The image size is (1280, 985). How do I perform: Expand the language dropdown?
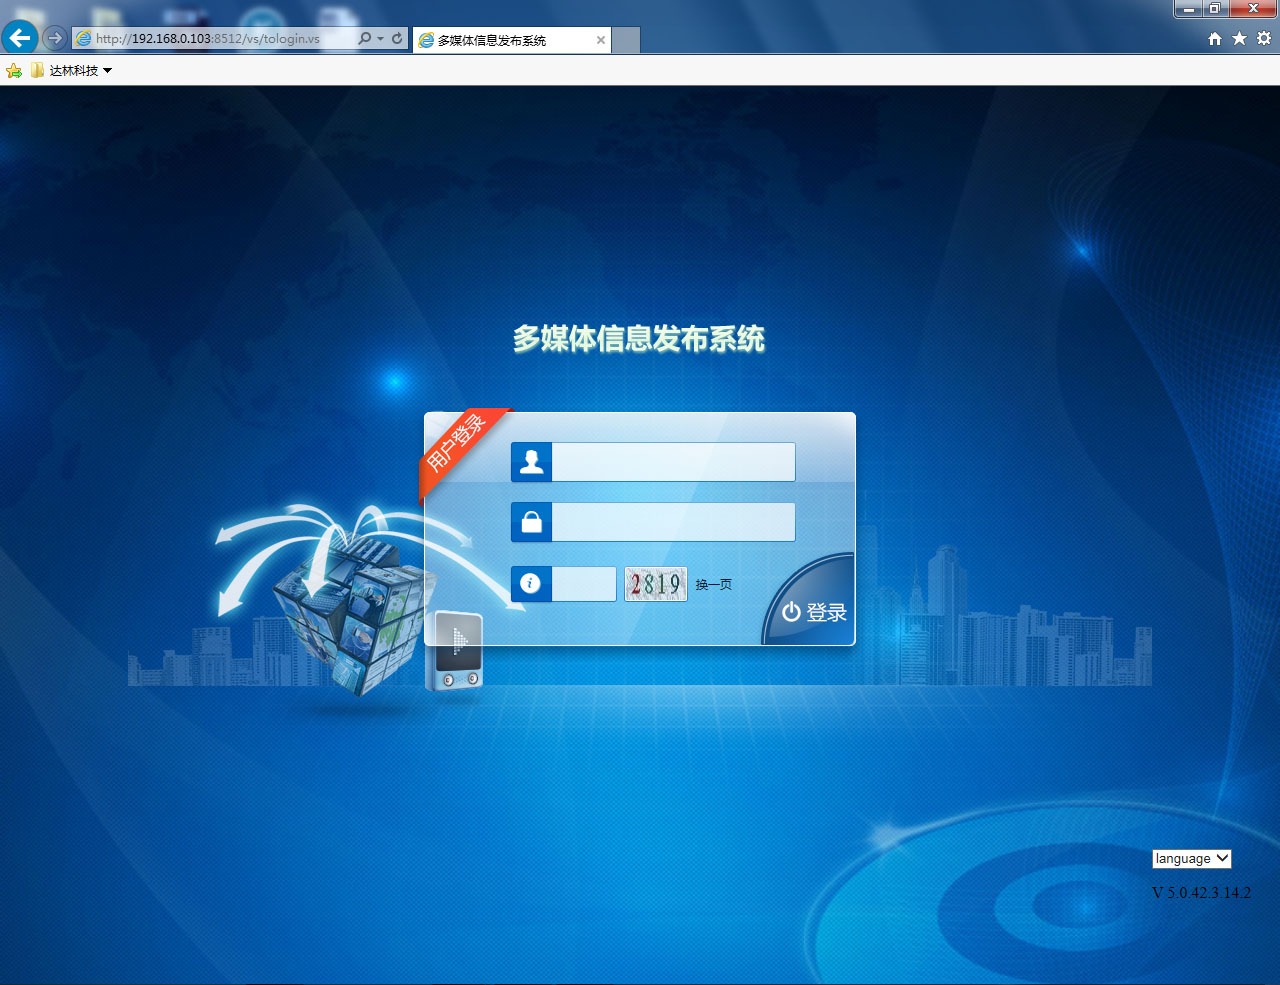coord(1191,859)
